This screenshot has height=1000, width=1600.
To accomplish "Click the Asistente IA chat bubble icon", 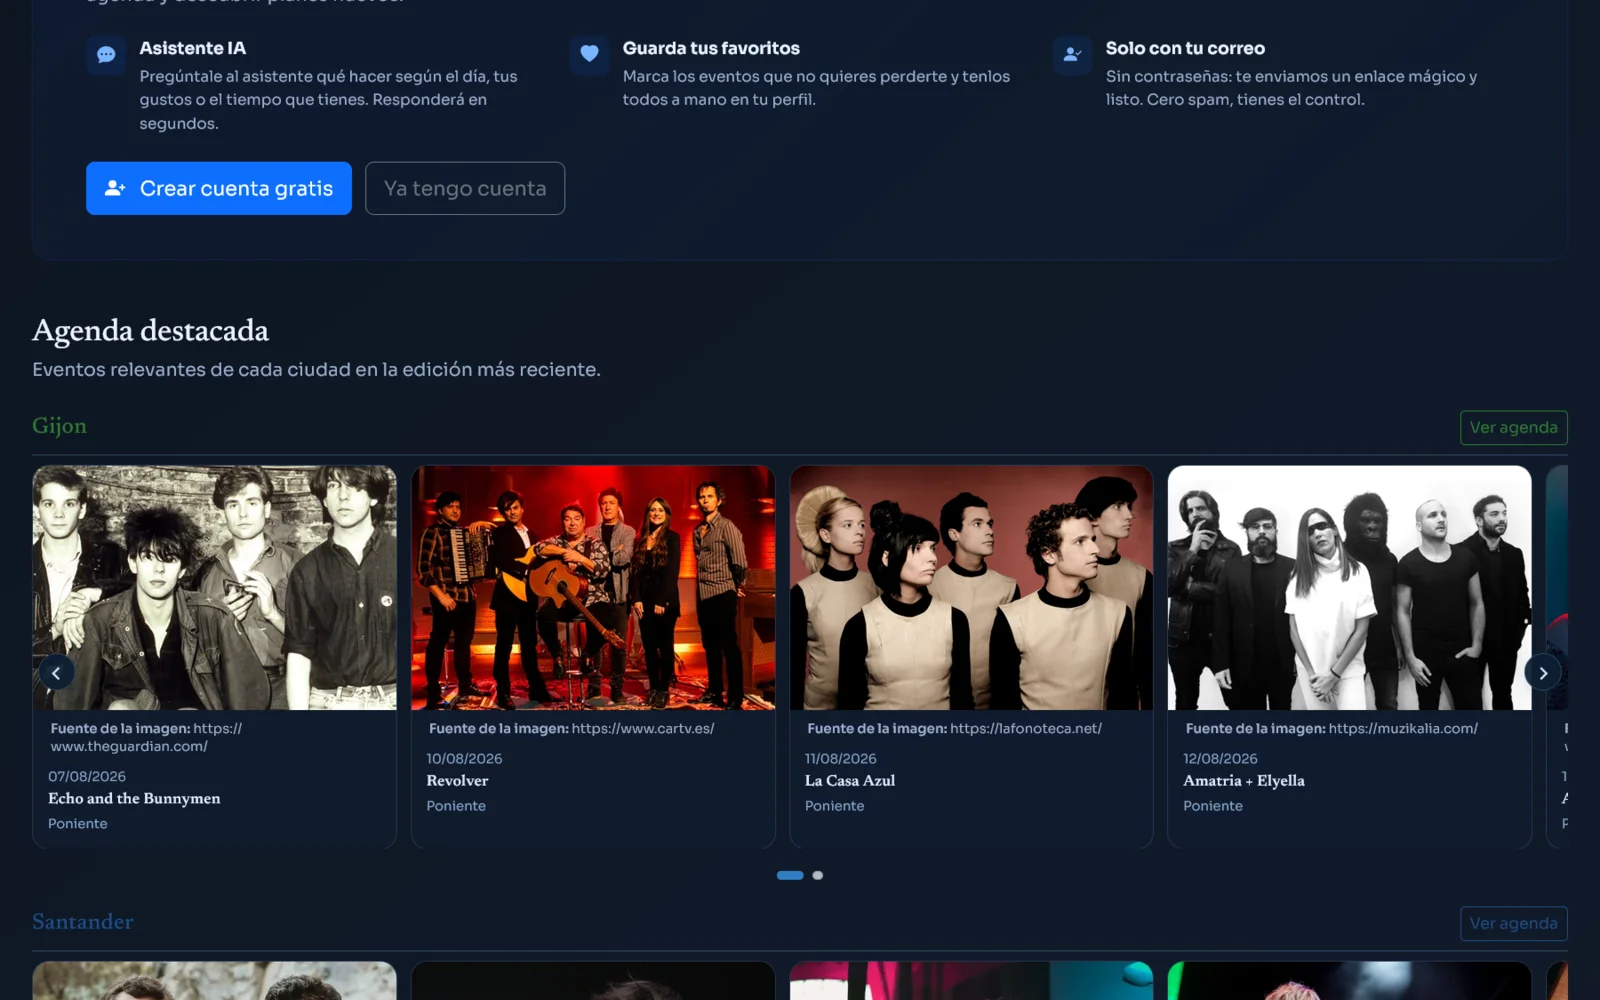I will [x=106, y=55].
